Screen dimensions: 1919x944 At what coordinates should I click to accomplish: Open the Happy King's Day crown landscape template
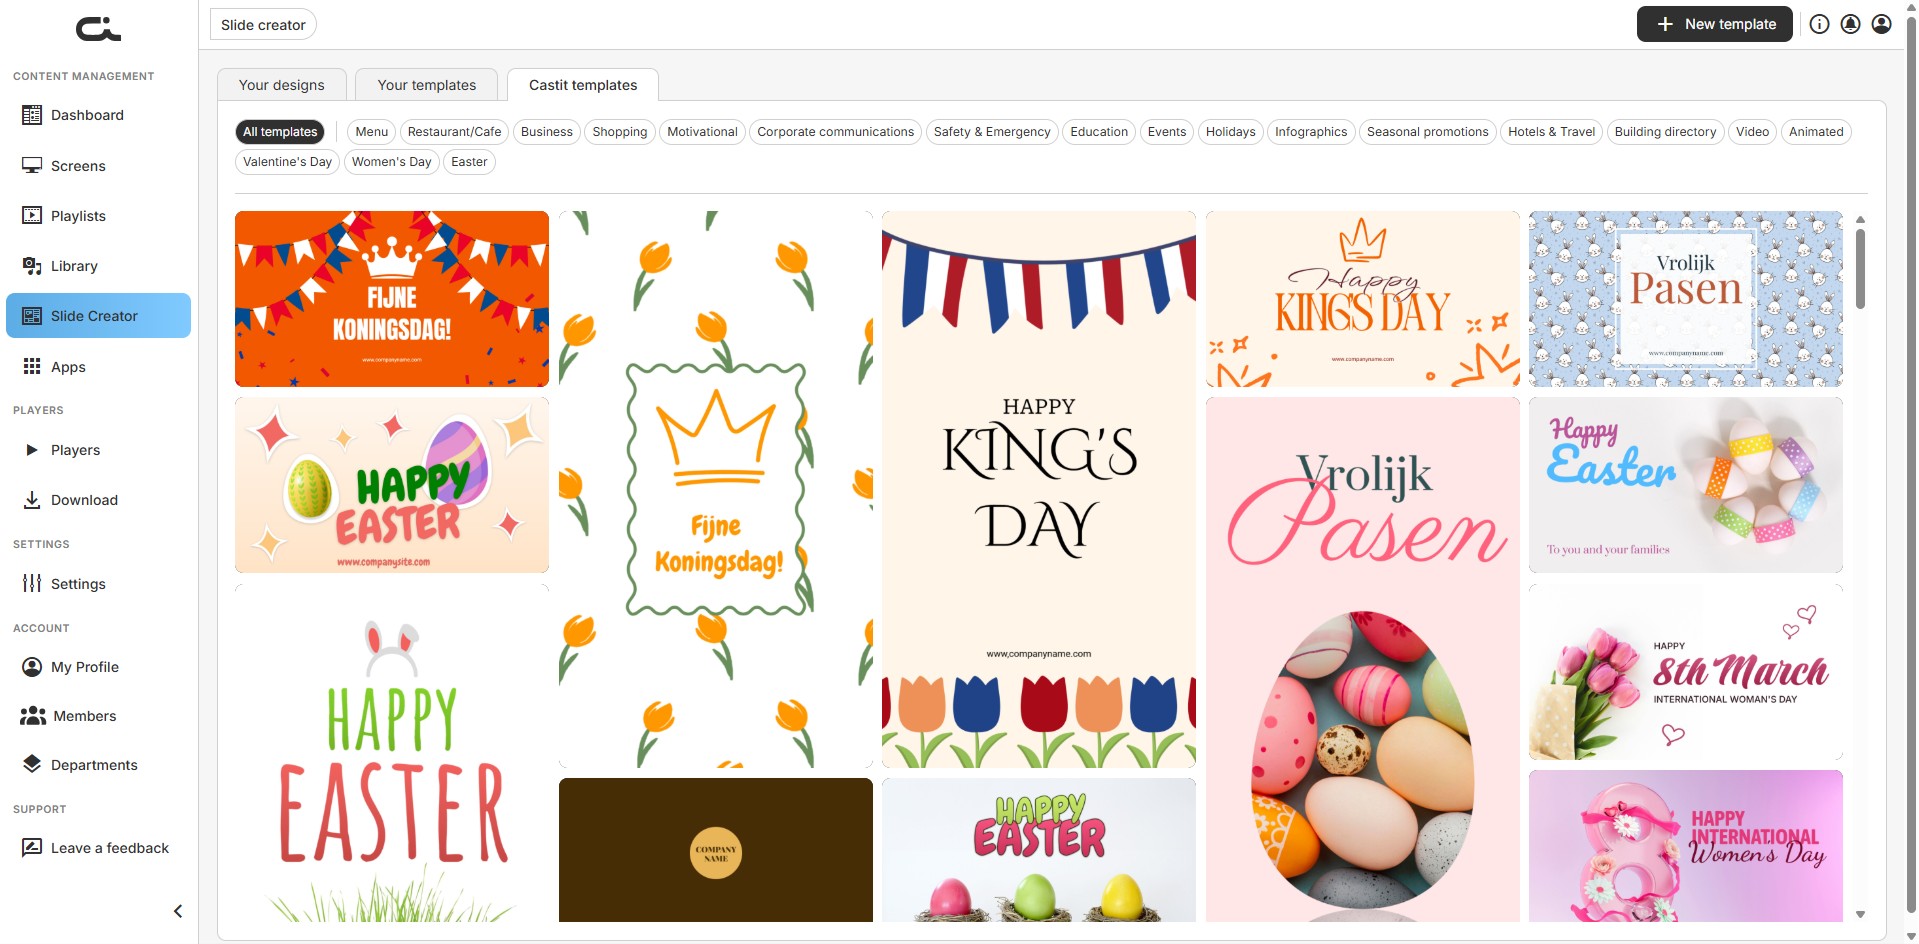[x=1363, y=299]
